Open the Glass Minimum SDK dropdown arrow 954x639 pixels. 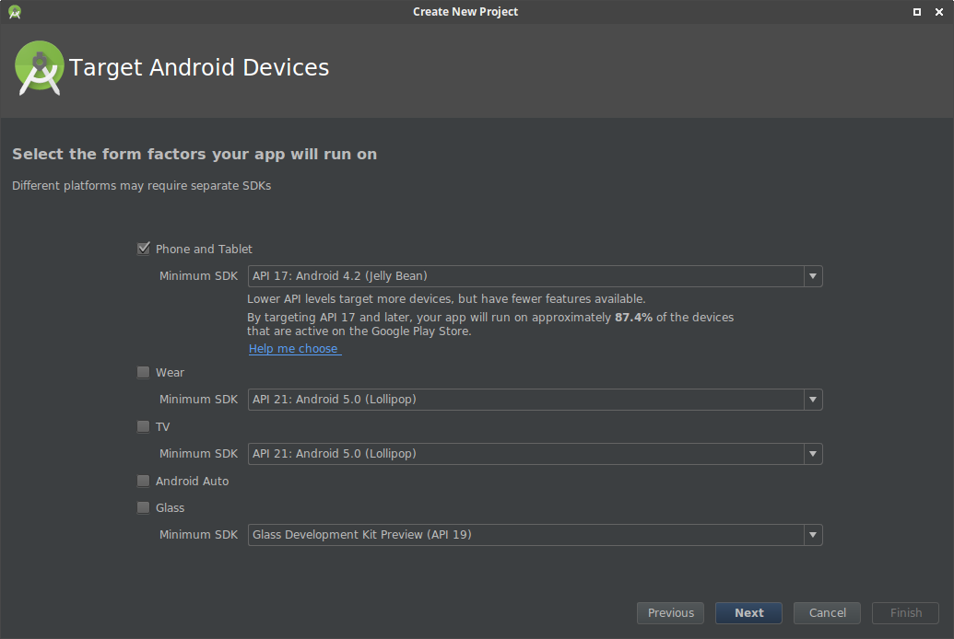(x=813, y=535)
